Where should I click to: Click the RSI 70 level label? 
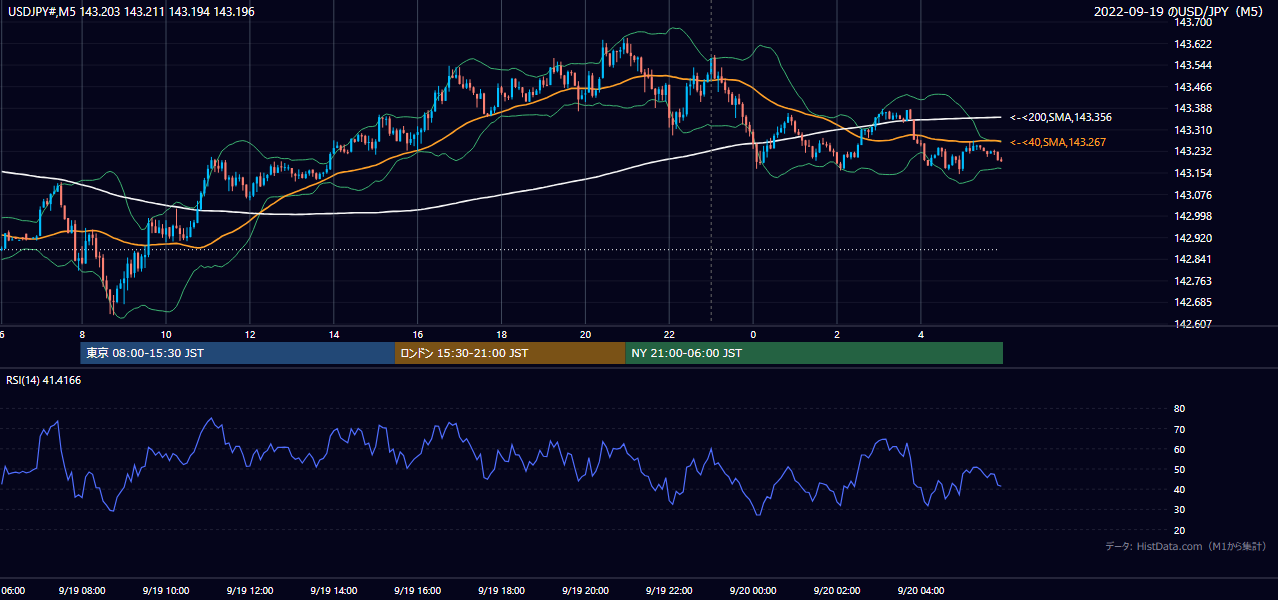click(x=1179, y=429)
